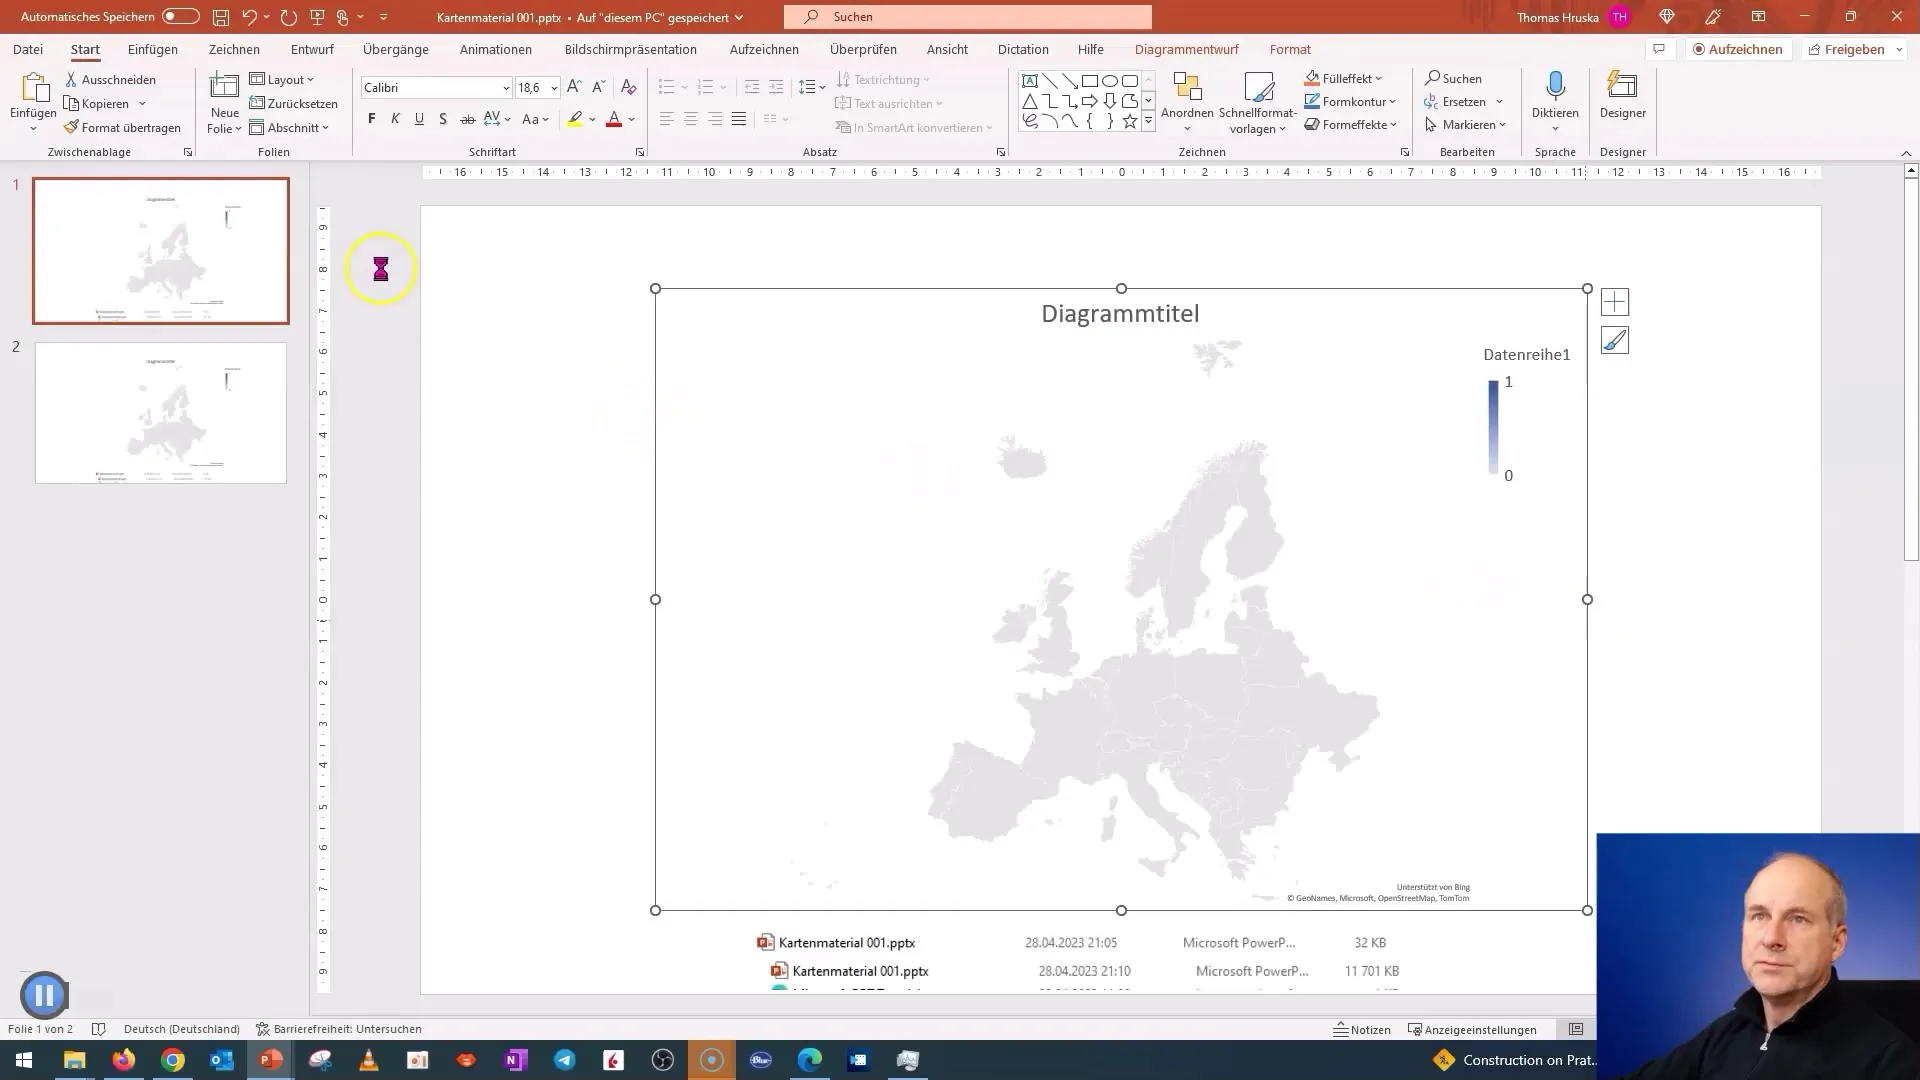Expand the font size dropdown 18,6
The image size is (1920, 1080).
point(555,87)
